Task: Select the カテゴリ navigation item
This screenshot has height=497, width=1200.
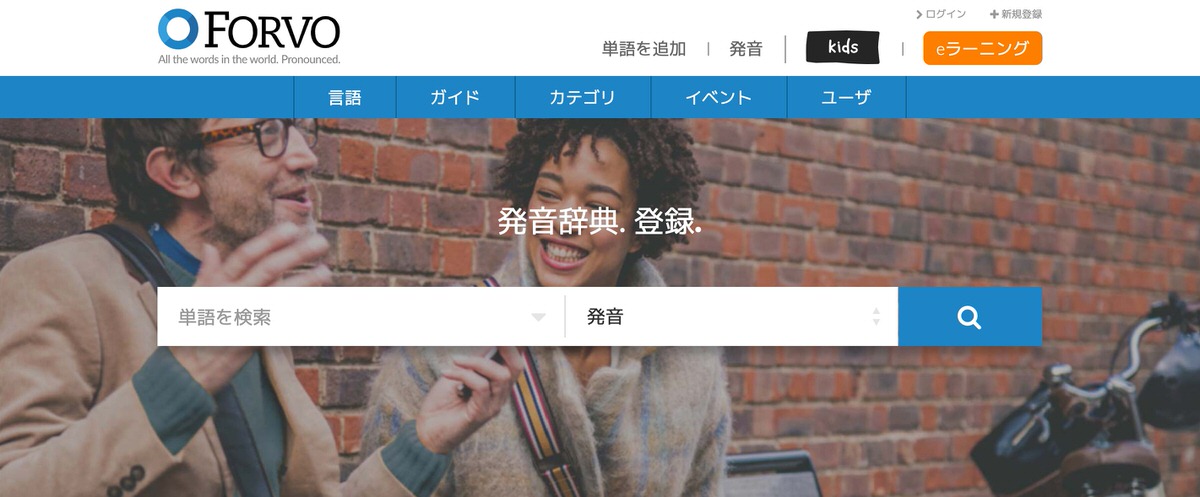Action: tap(583, 97)
